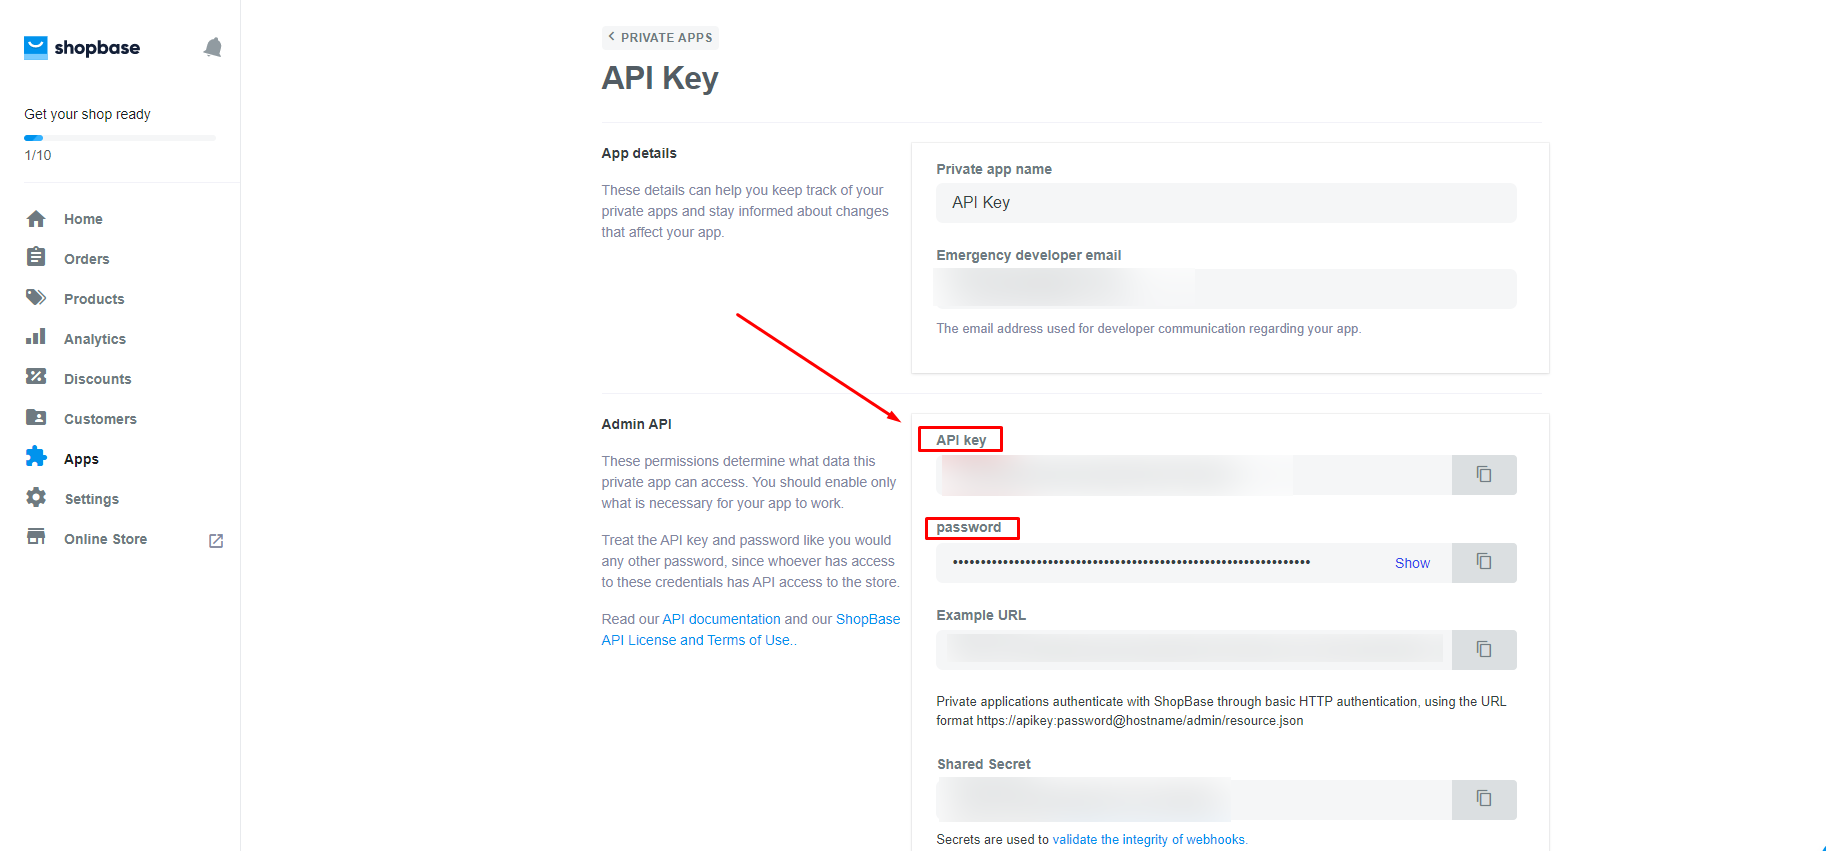This screenshot has width=1826, height=851.
Task: Copy the API key with the copy icon
Action: click(1484, 475)
